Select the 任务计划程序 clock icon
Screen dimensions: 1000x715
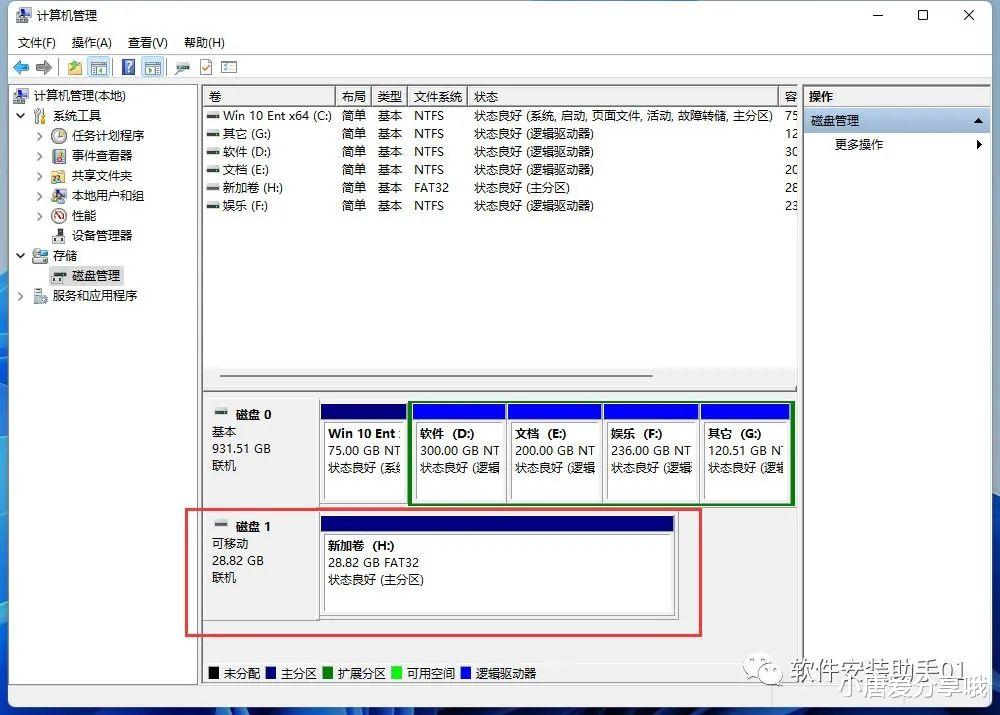[59, 136]
